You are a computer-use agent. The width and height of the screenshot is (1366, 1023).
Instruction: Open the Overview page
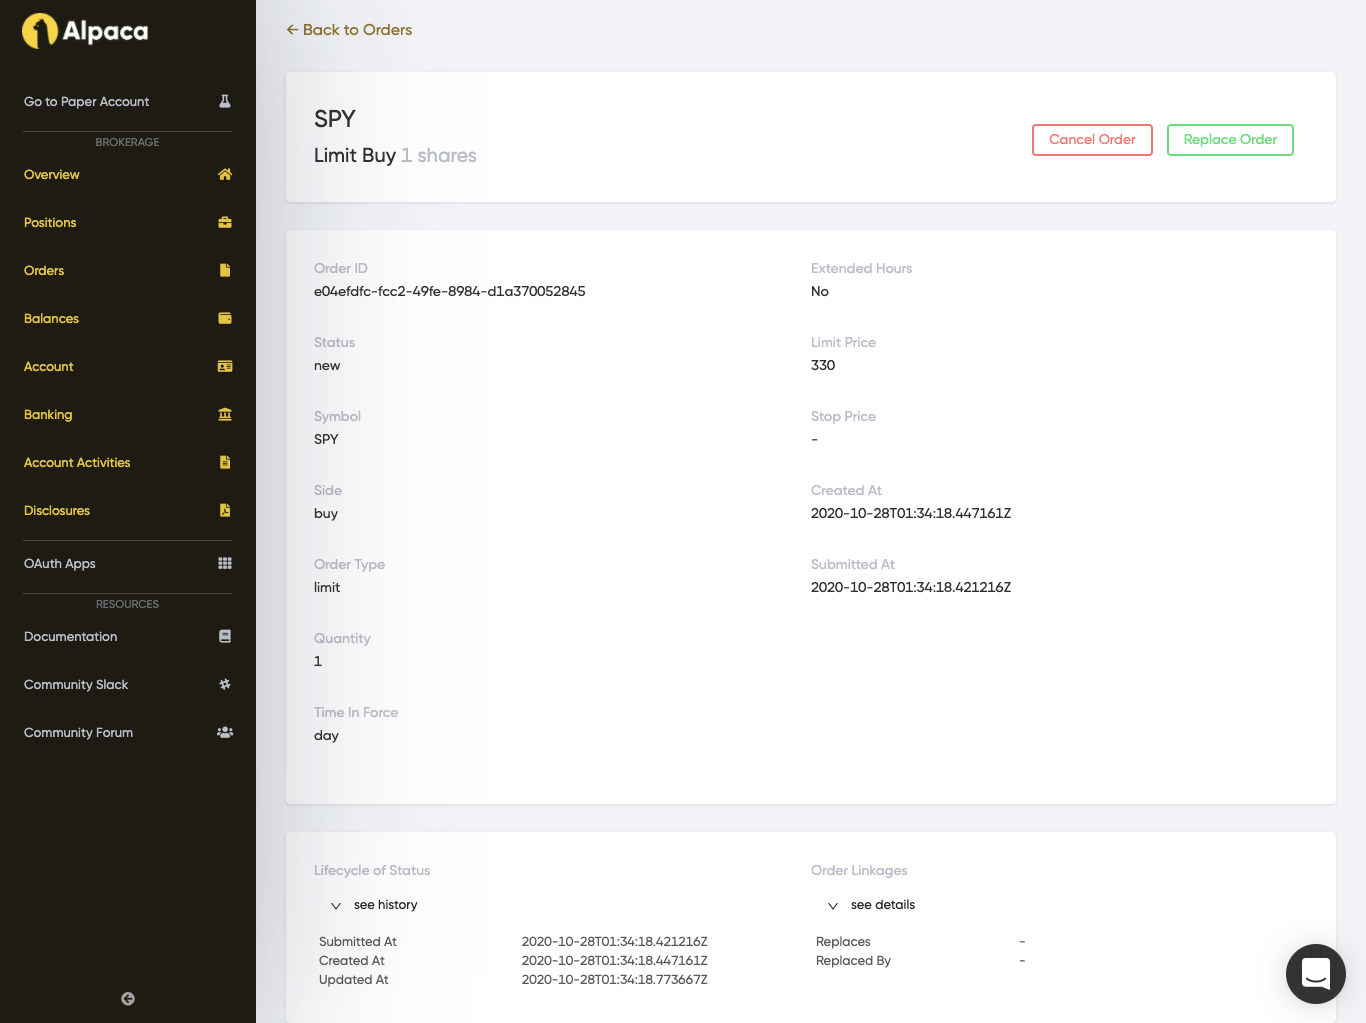point(52,175)
